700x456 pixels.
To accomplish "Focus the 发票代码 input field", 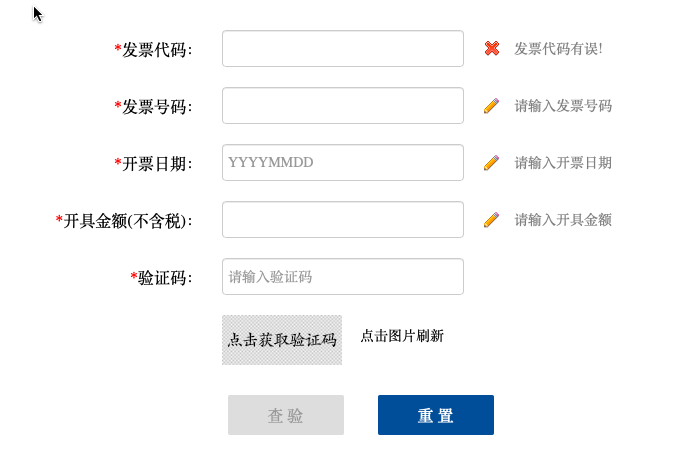I will click(x=342, y=49).
